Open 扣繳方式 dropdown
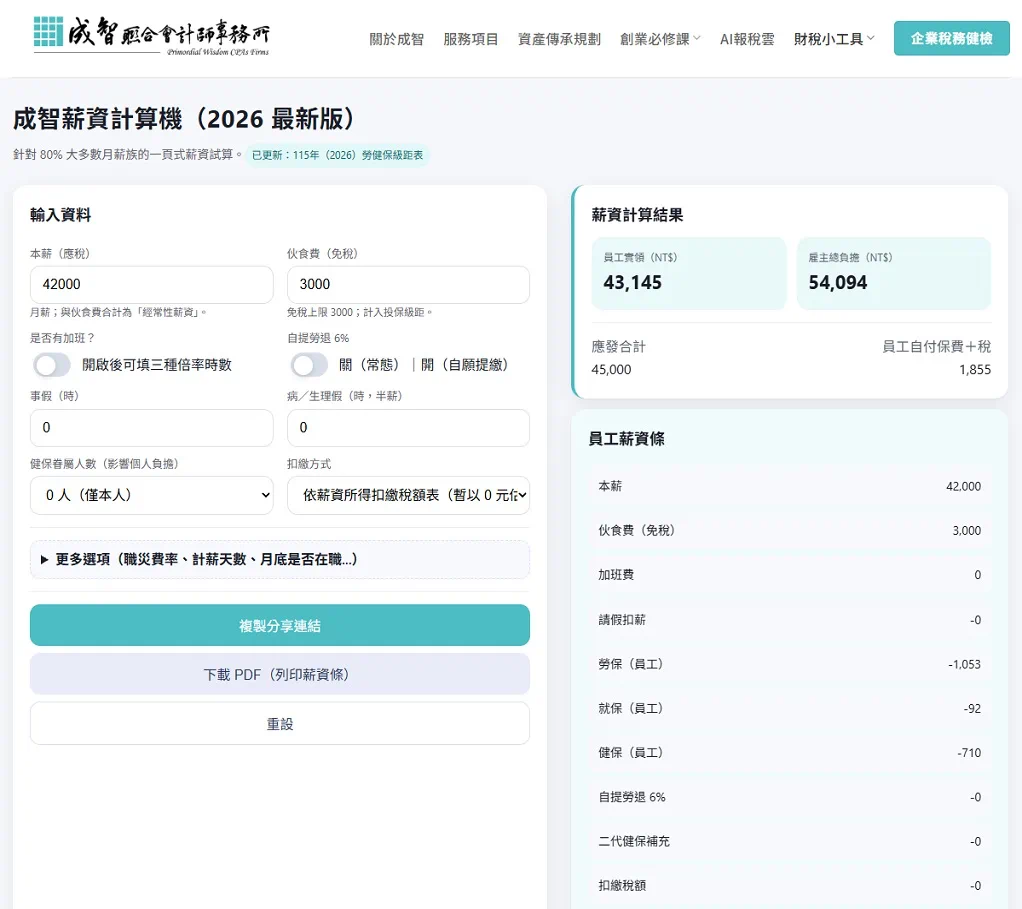The image size is (1022, 909). [x=408, y=495]
